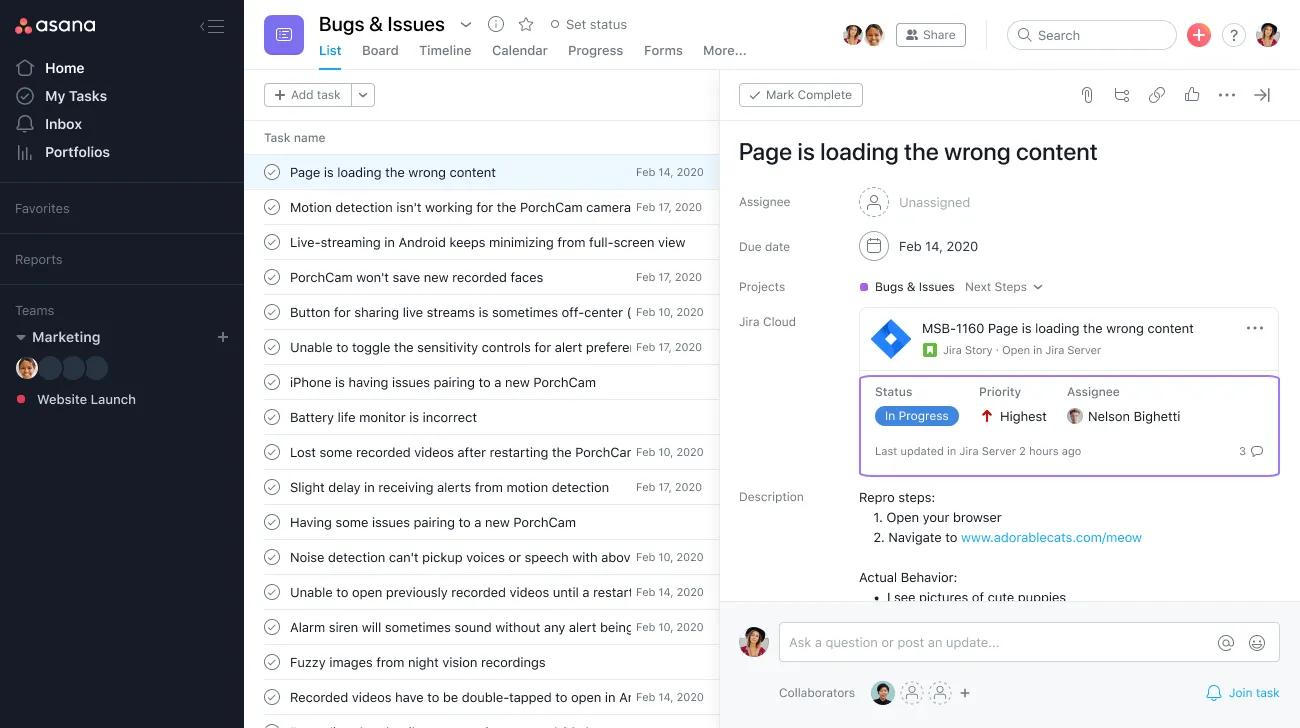Open the Timeline tab
Image resolution: width=1300 pixels, height=728 pixels.
click(x=444, y=50)
